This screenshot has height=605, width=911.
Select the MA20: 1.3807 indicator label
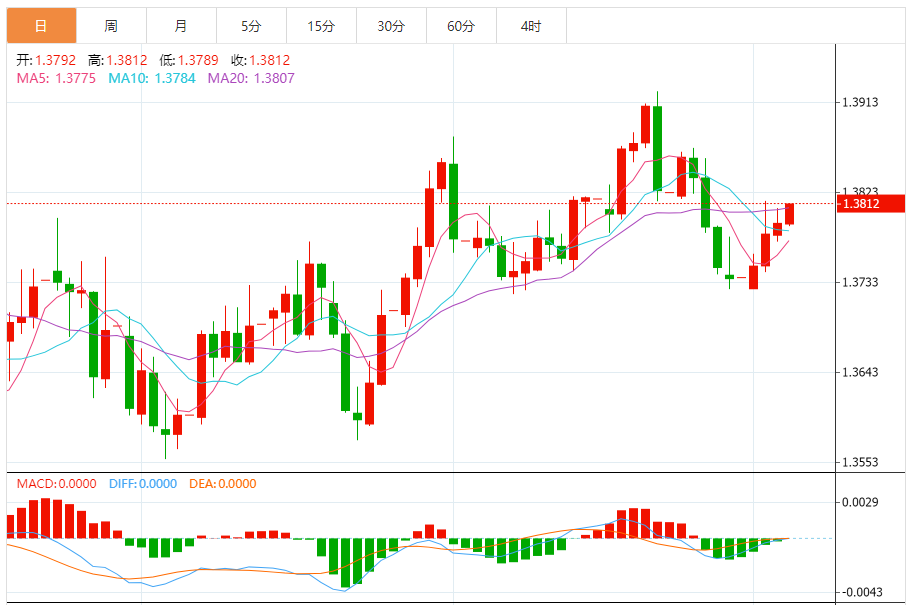coord(251,78)
